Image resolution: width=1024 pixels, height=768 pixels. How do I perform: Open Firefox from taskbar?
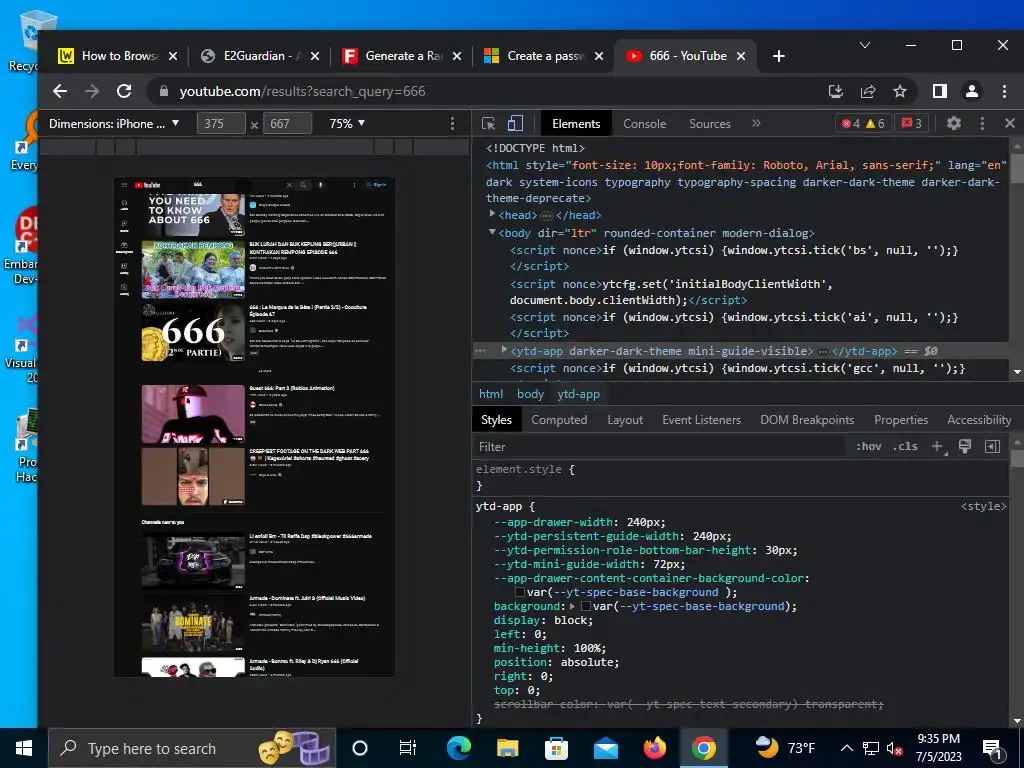[x=654, y=748]
